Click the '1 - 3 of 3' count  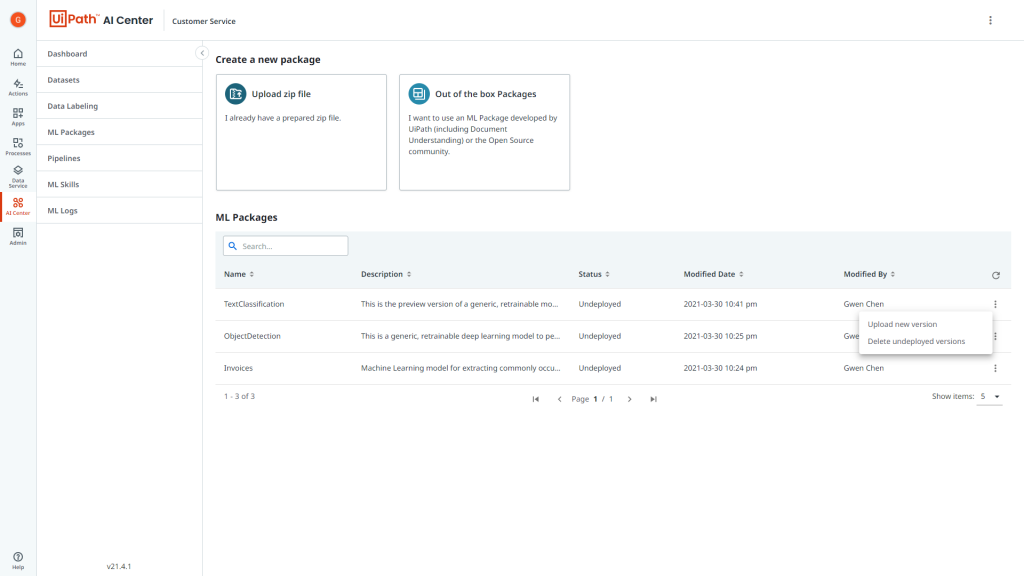239,396
